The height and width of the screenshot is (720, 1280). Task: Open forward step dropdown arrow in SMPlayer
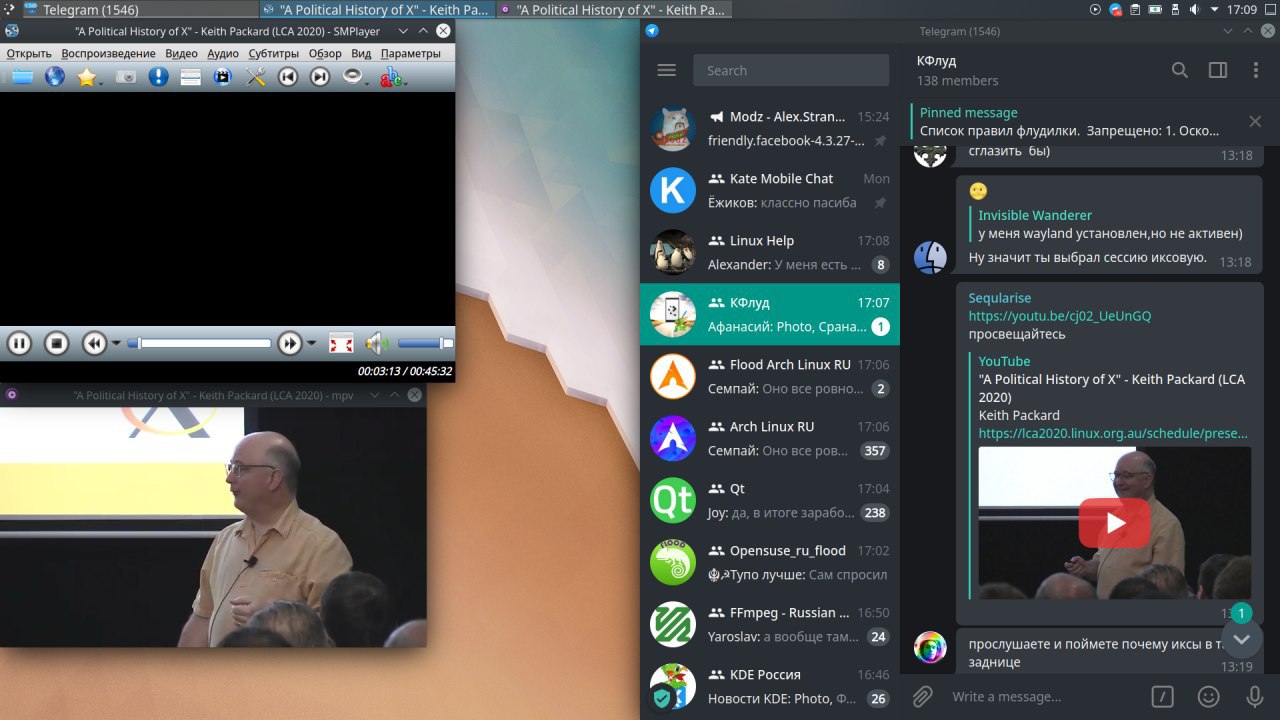click(311, 344)
